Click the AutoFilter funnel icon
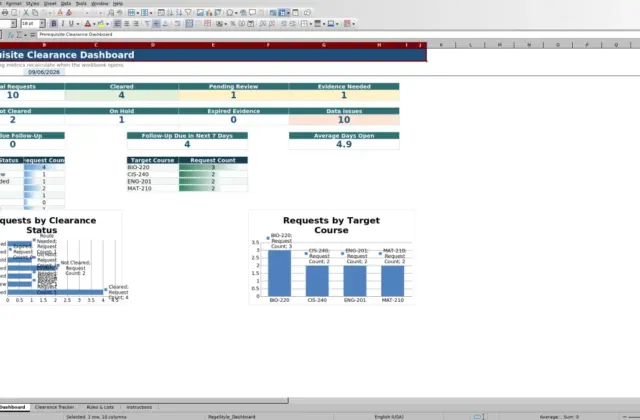 pyautogui.click(x=188, y=13)
